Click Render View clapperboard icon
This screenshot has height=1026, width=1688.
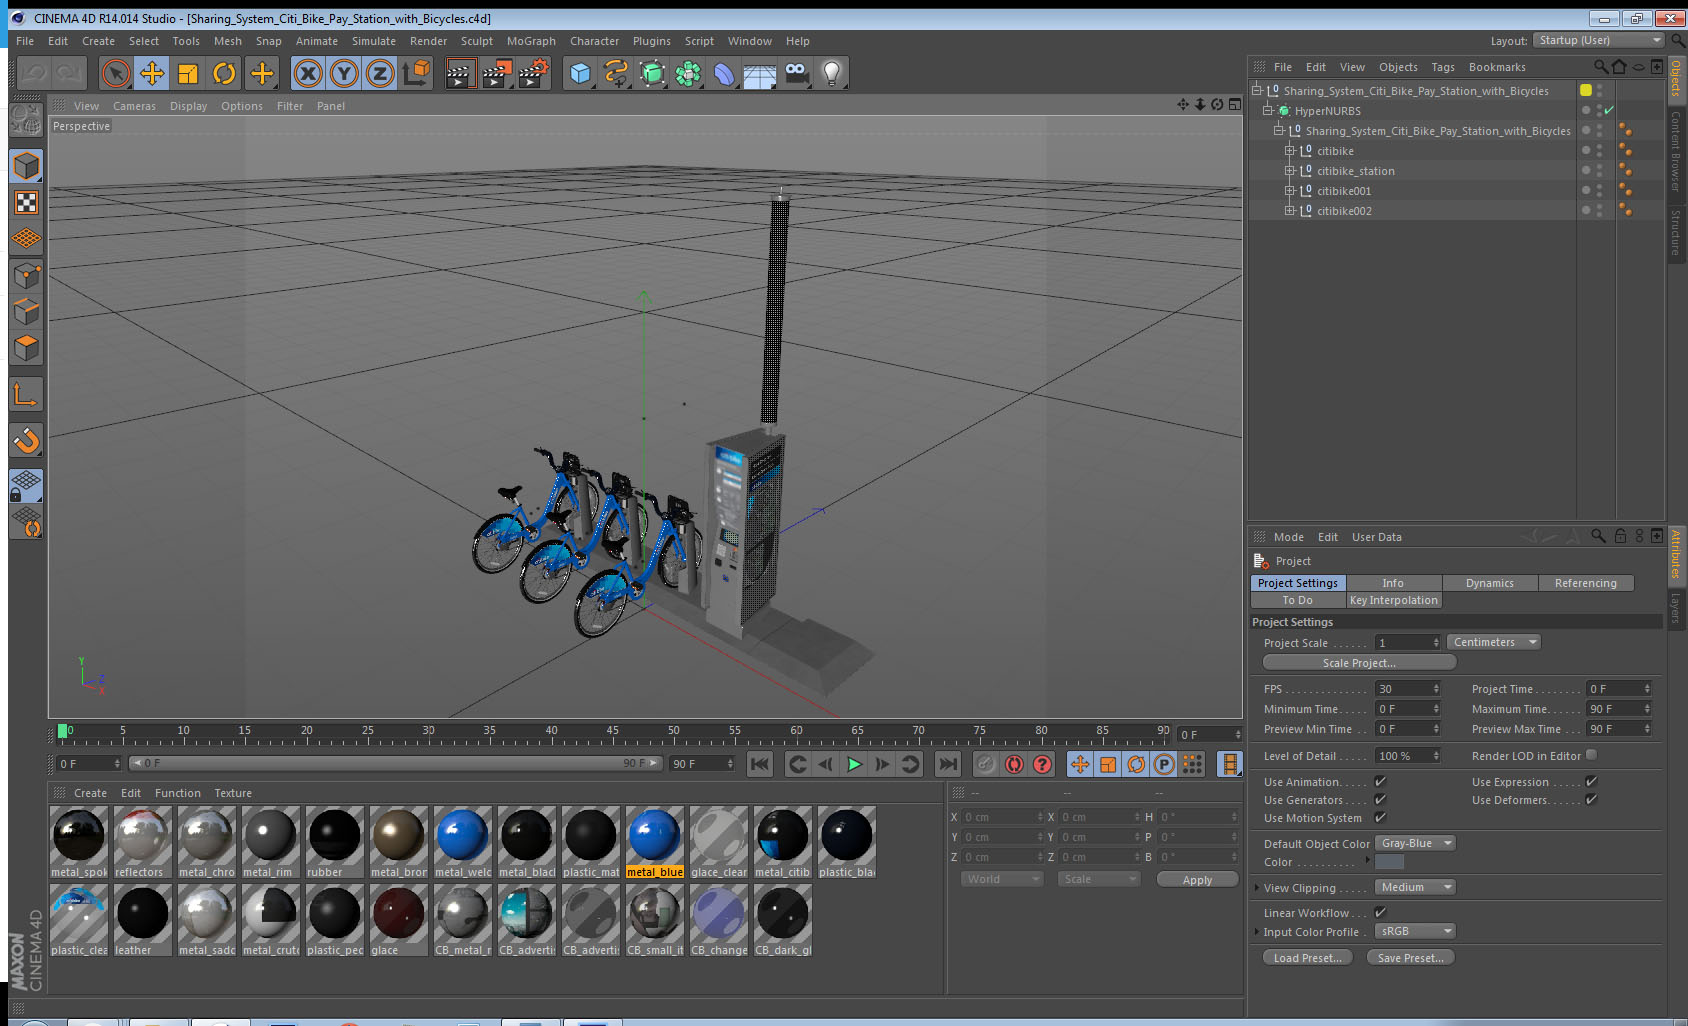459,73
